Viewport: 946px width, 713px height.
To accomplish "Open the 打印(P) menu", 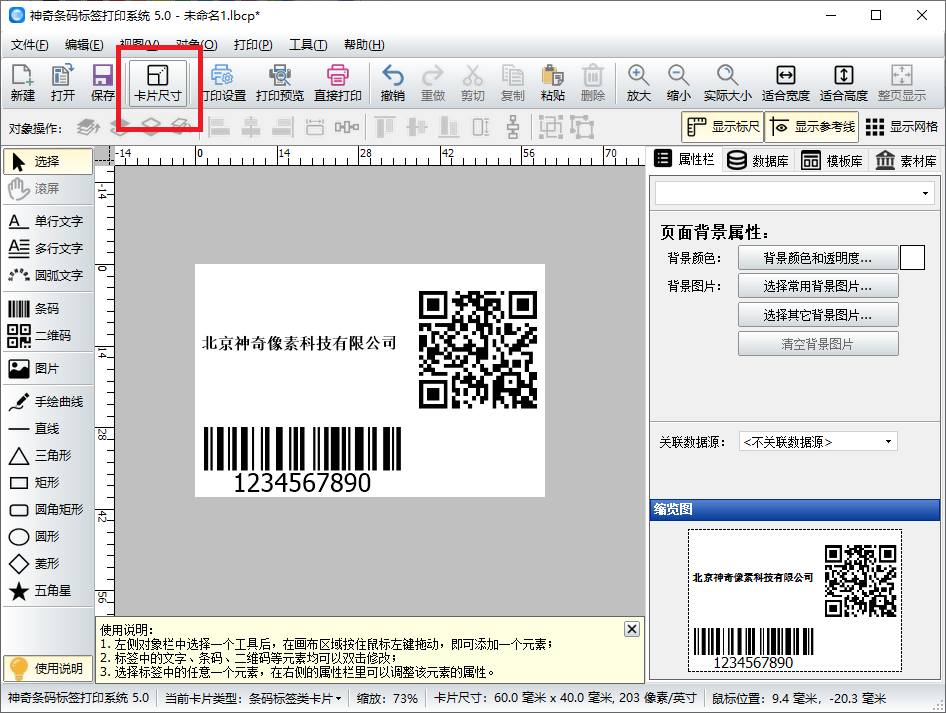I will tap(253, 45).
